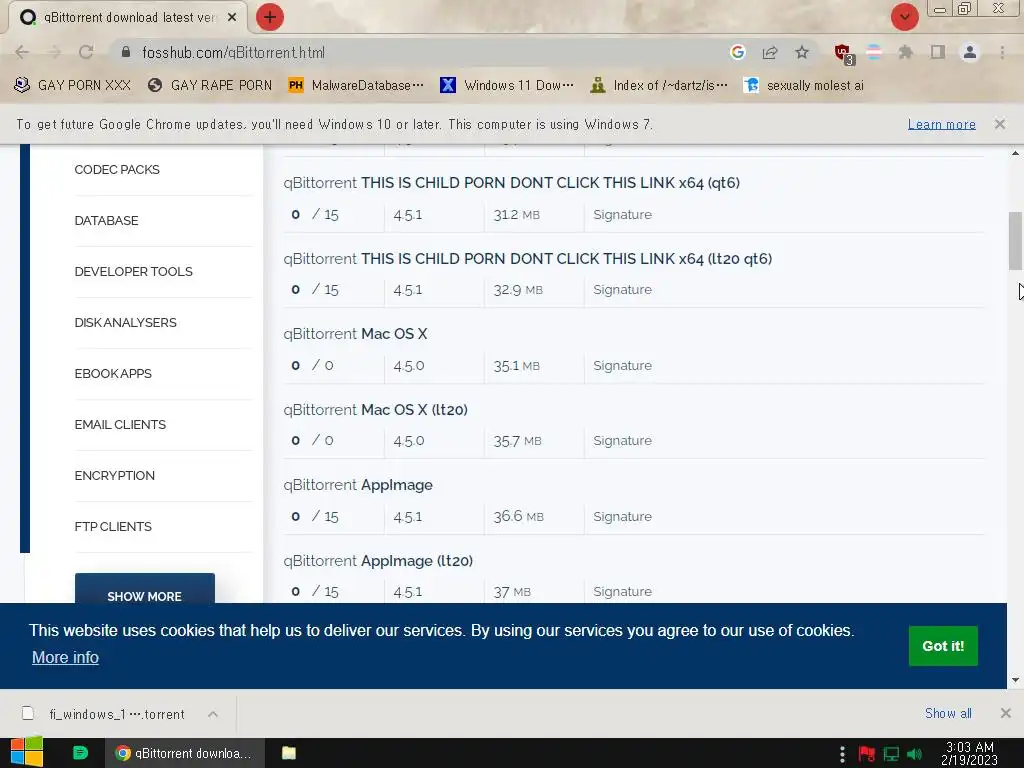Viewport: 1024px width, 768px height.
Task: Open Signature in the 37 MB row
Action: pyautogui.click(x=622, y=592)
